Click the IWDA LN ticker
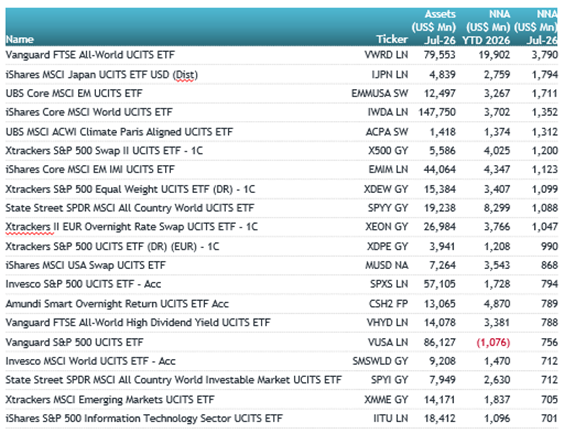 [x=388, y=112]
